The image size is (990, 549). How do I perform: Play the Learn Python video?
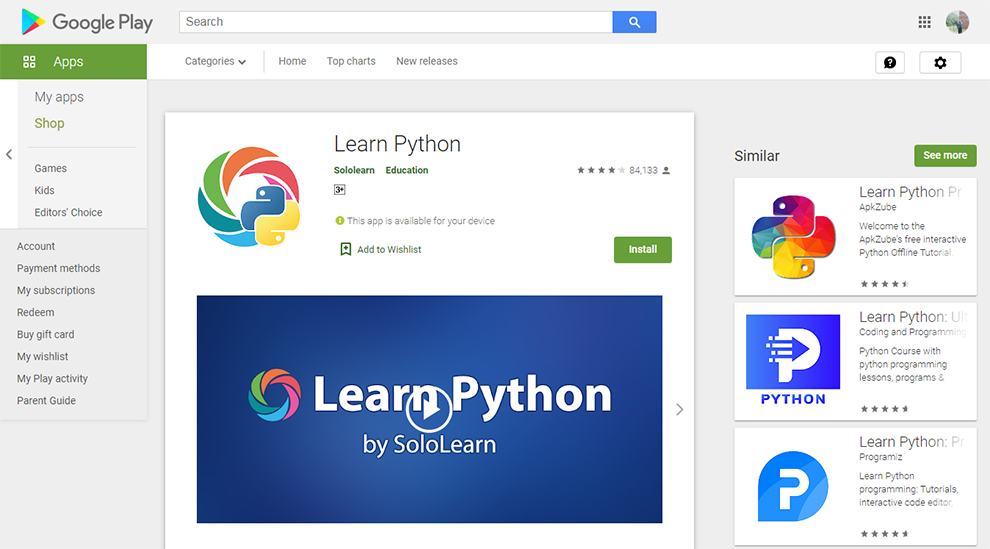[x=429, y=409]
